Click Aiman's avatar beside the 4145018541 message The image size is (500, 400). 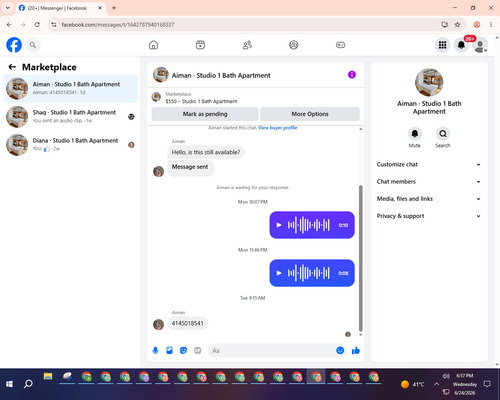click(158, 324)
